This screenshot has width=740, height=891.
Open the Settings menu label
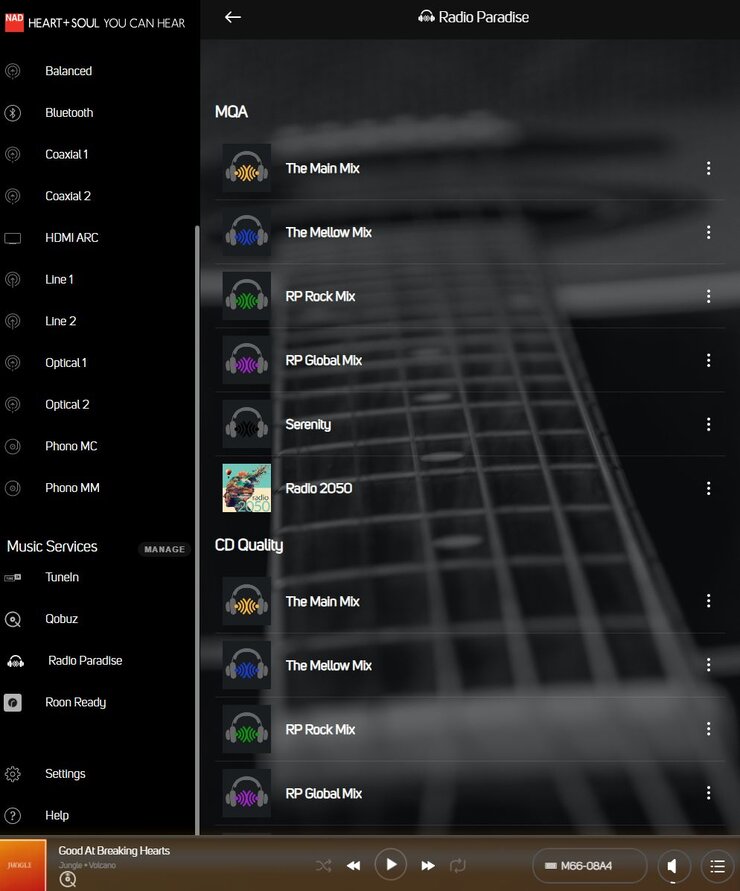[65, 774]
